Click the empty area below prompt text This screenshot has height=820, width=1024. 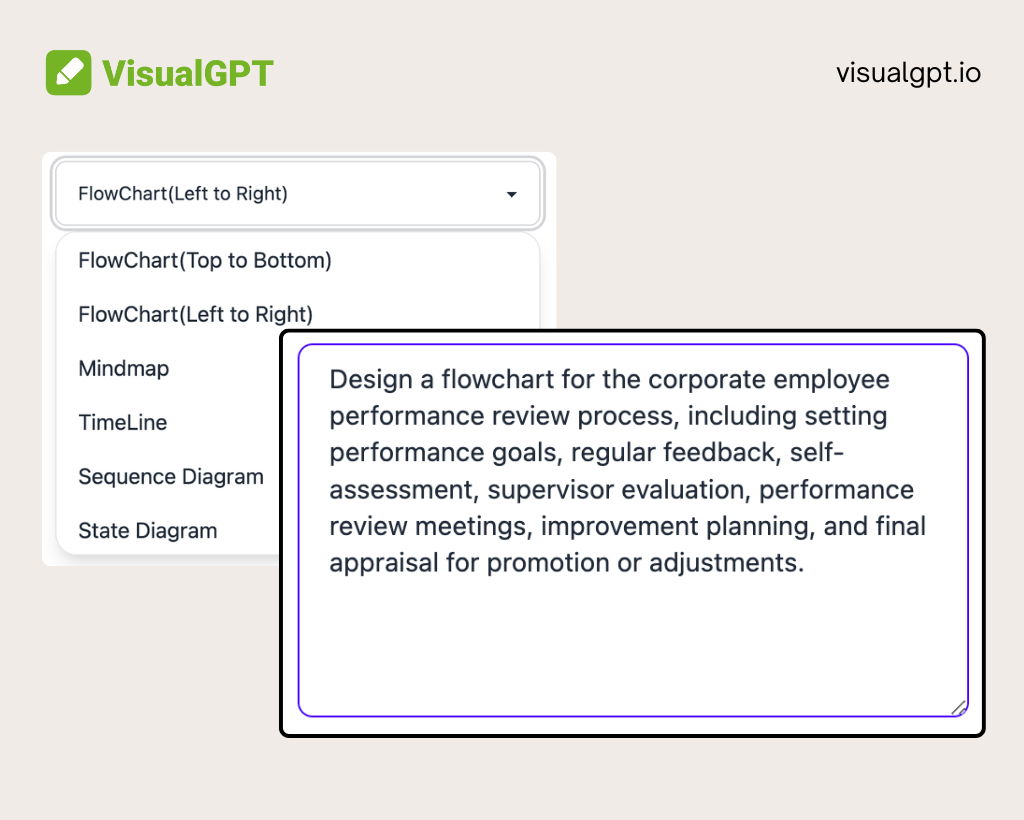pyautogui.click(x=633, y=646)
